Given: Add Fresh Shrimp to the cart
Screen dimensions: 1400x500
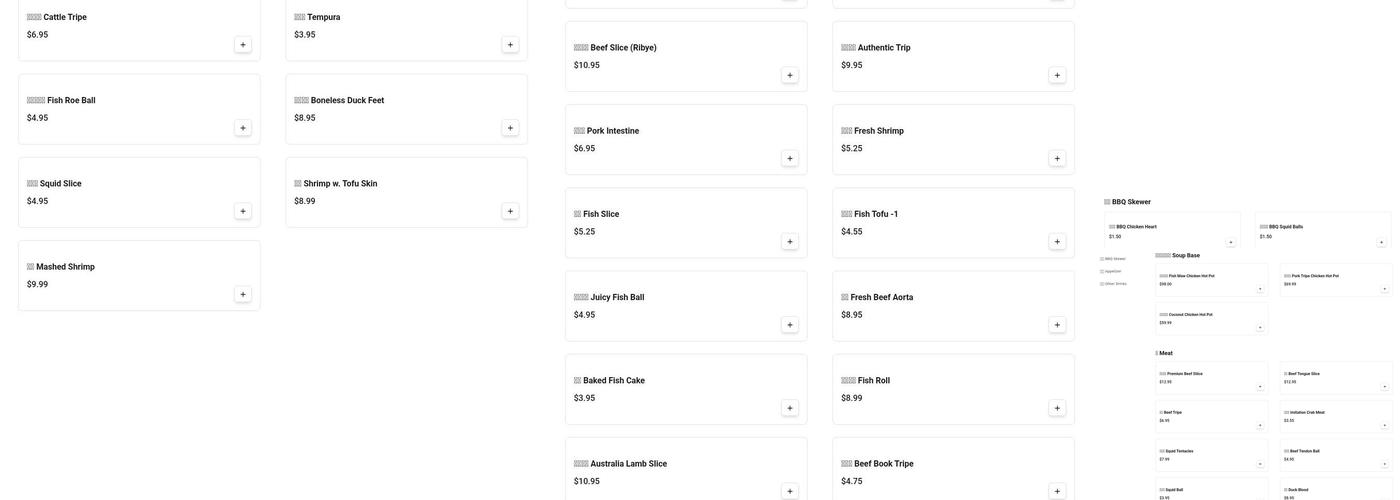Looking at the screenshot, I should [1057, 158].
